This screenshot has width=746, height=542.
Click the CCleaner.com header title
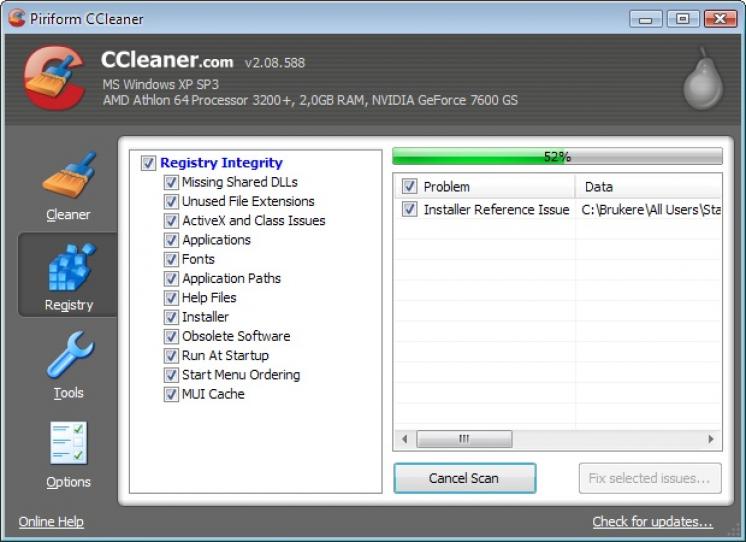pyautogui.click(x=167, y=60)
